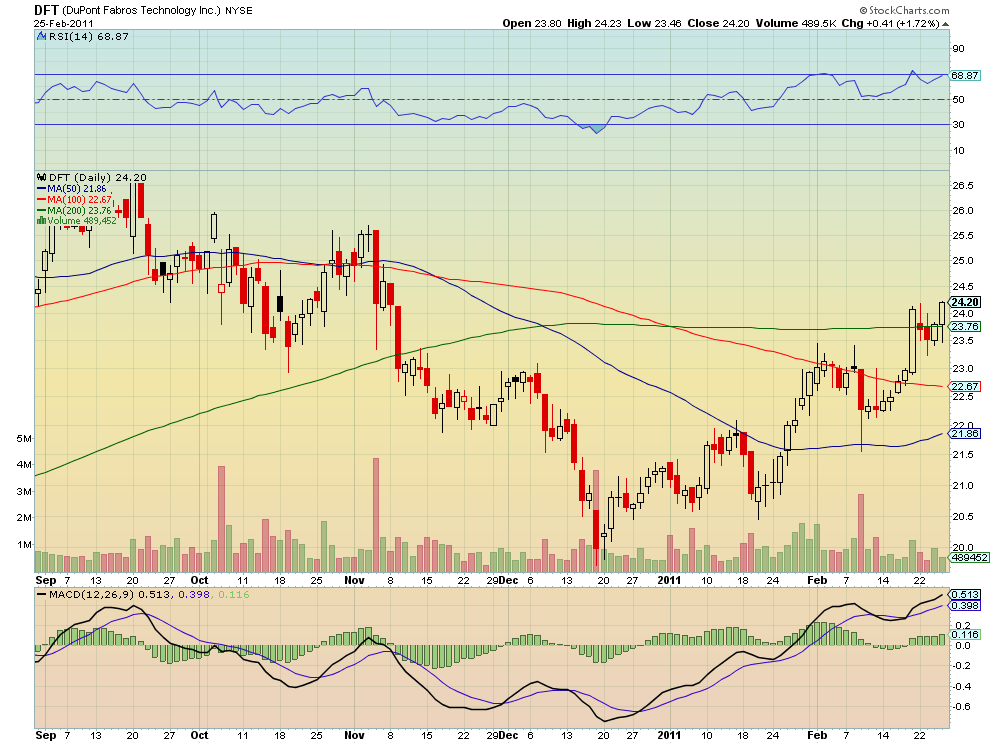Click the 489452 volume tag on right axis
Viewport: 990px width, 744px height.
click(x=969, y=558)
